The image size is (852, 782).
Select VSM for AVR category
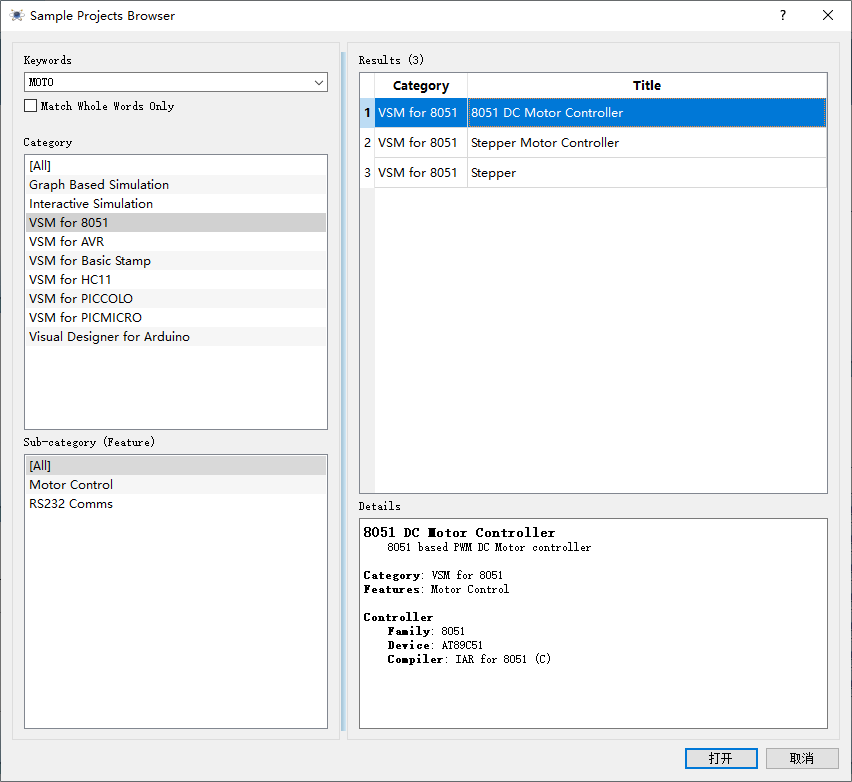tap(66, 242)
